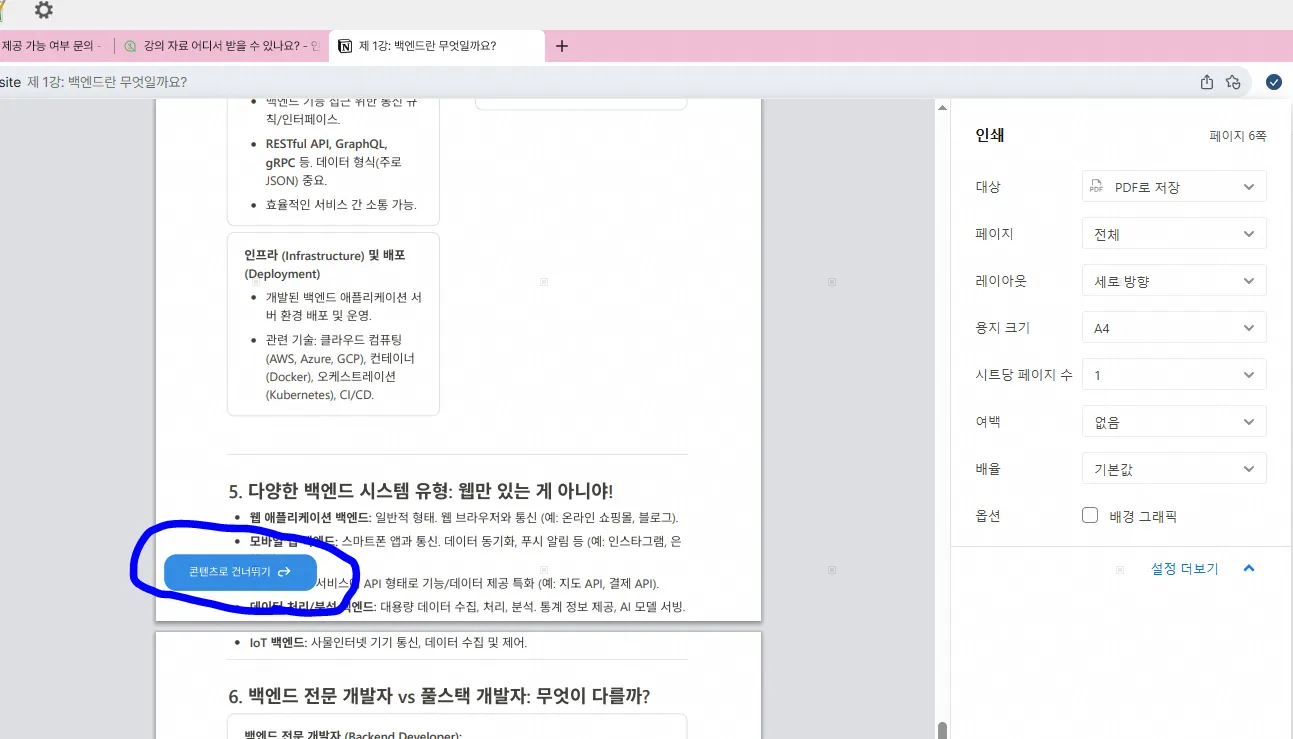1293x739 pixels.
Task: Open the 배율 '기본값' dropdown
Action: click(1174, 469)
